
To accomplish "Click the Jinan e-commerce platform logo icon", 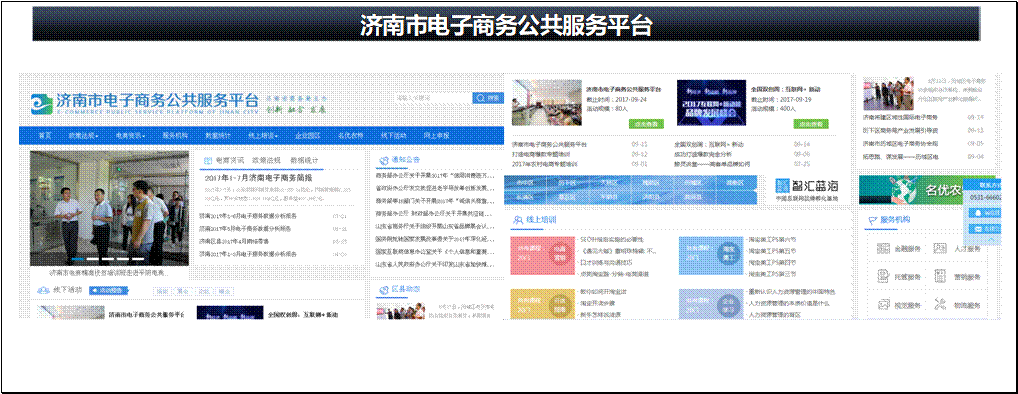I will pyautogui.click(x=42, y=103).
